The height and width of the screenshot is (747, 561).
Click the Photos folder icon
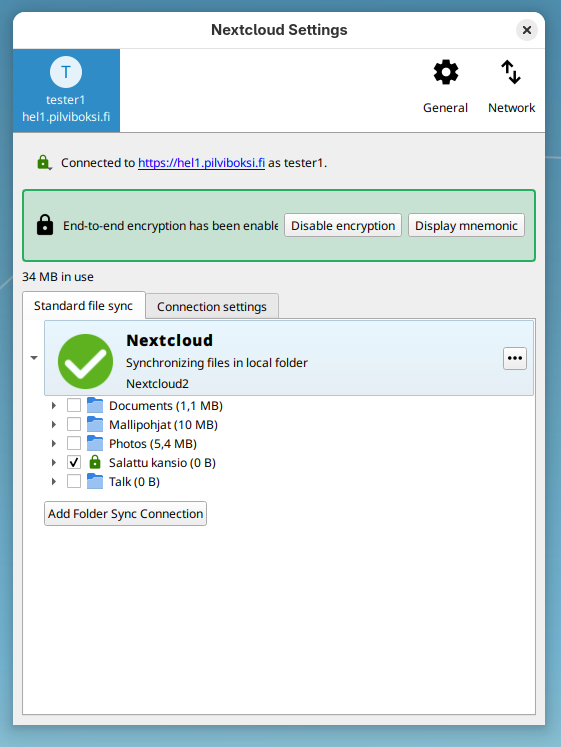(x=95, y=443)
